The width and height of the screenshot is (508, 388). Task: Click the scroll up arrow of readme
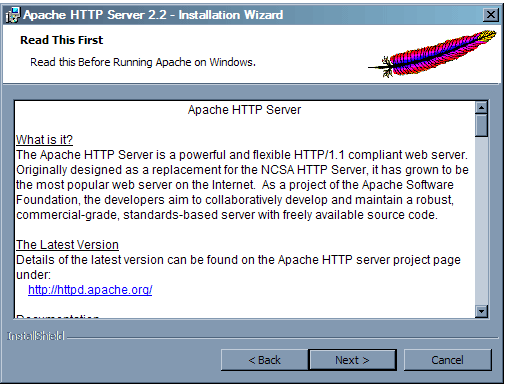coord(481,107)
